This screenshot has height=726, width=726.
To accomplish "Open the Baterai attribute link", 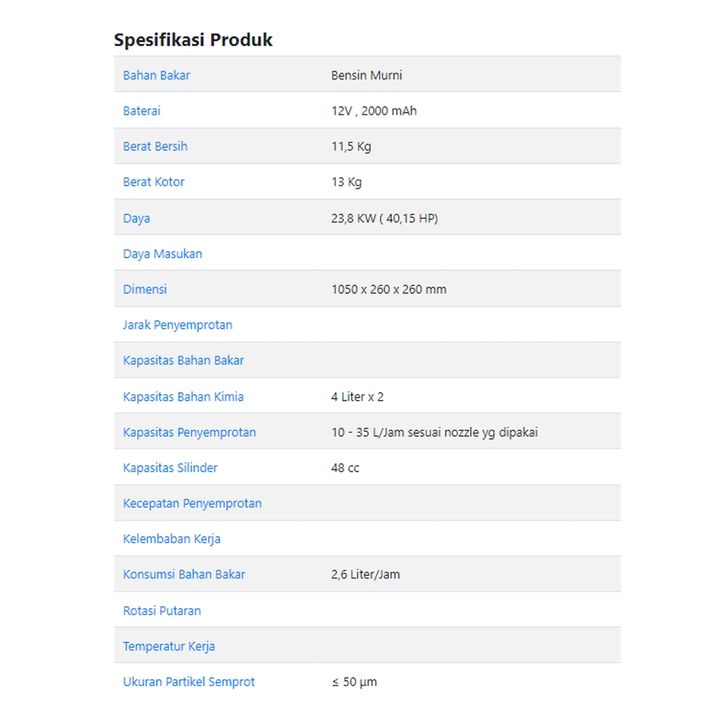I will [141, 111].
